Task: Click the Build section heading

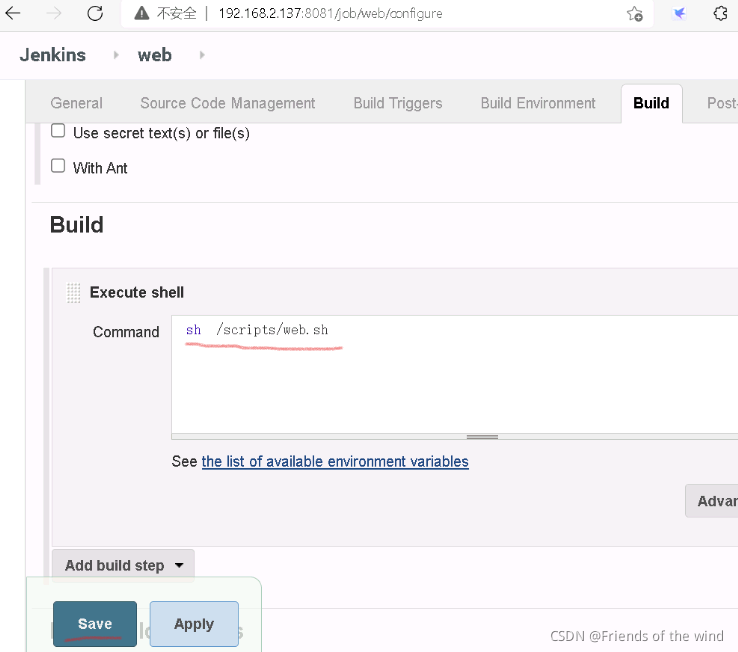Action: (x=77, y=225)
